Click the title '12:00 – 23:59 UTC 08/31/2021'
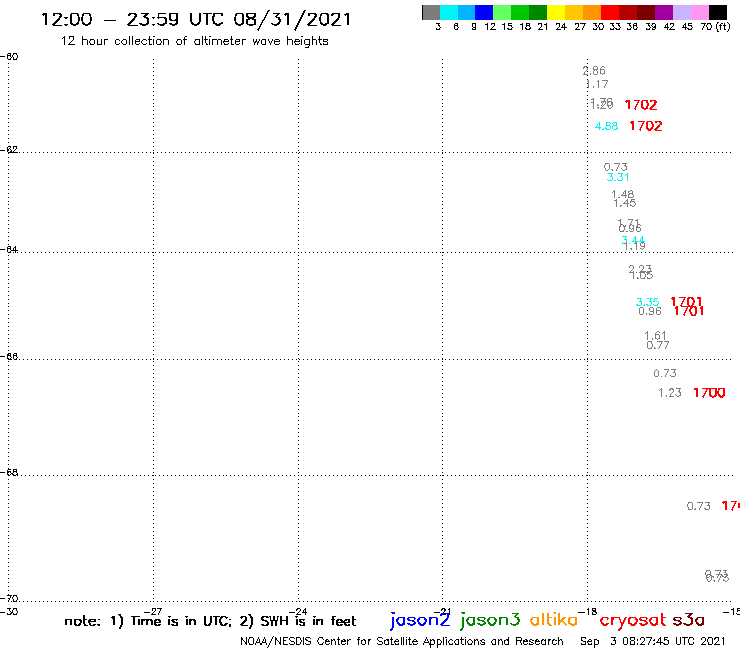 pos(196,20)
